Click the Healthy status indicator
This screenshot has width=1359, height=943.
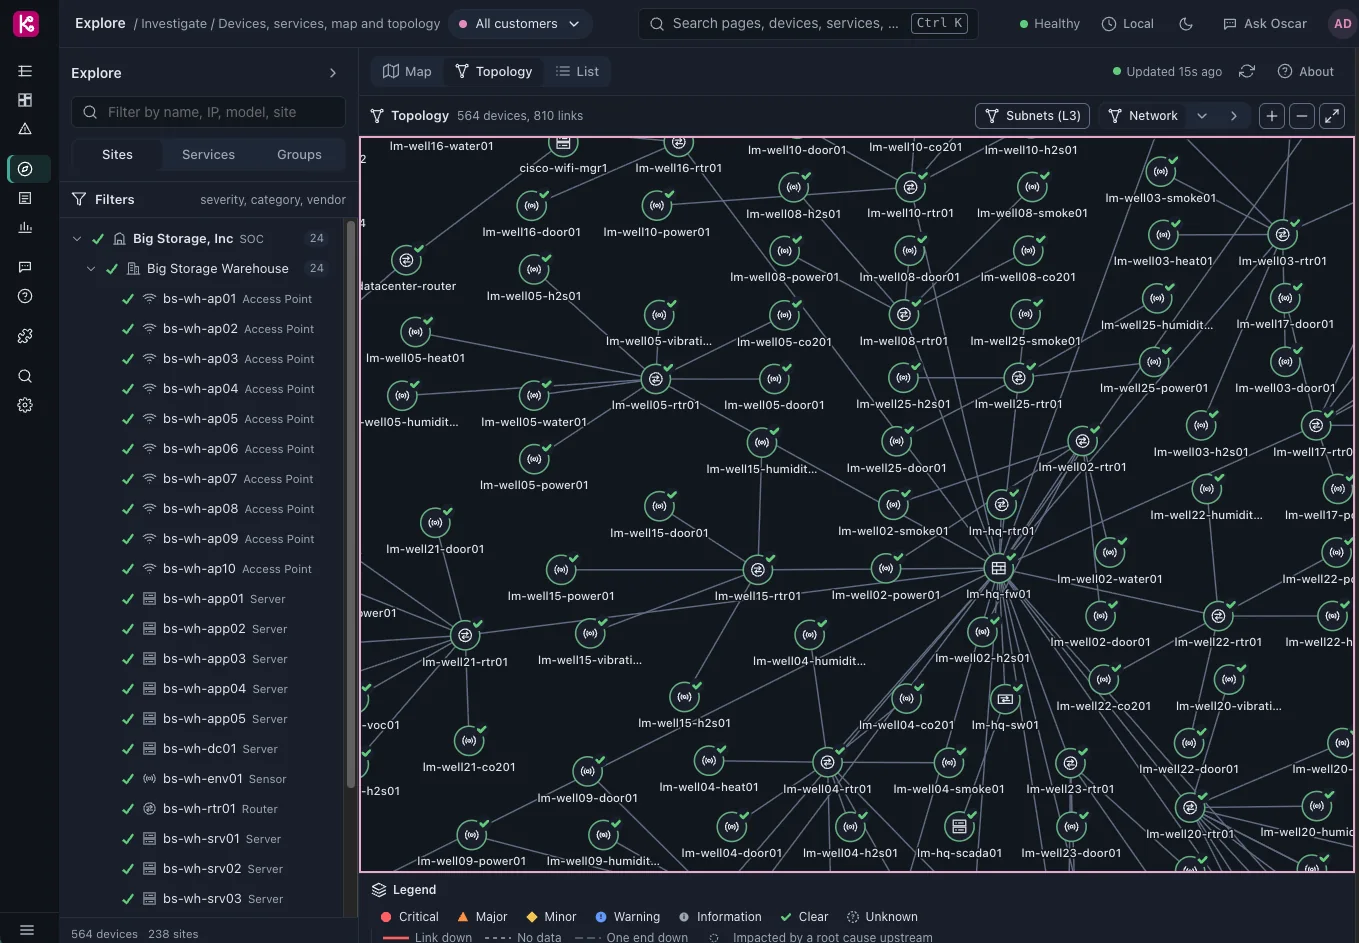pos(1049,24)
